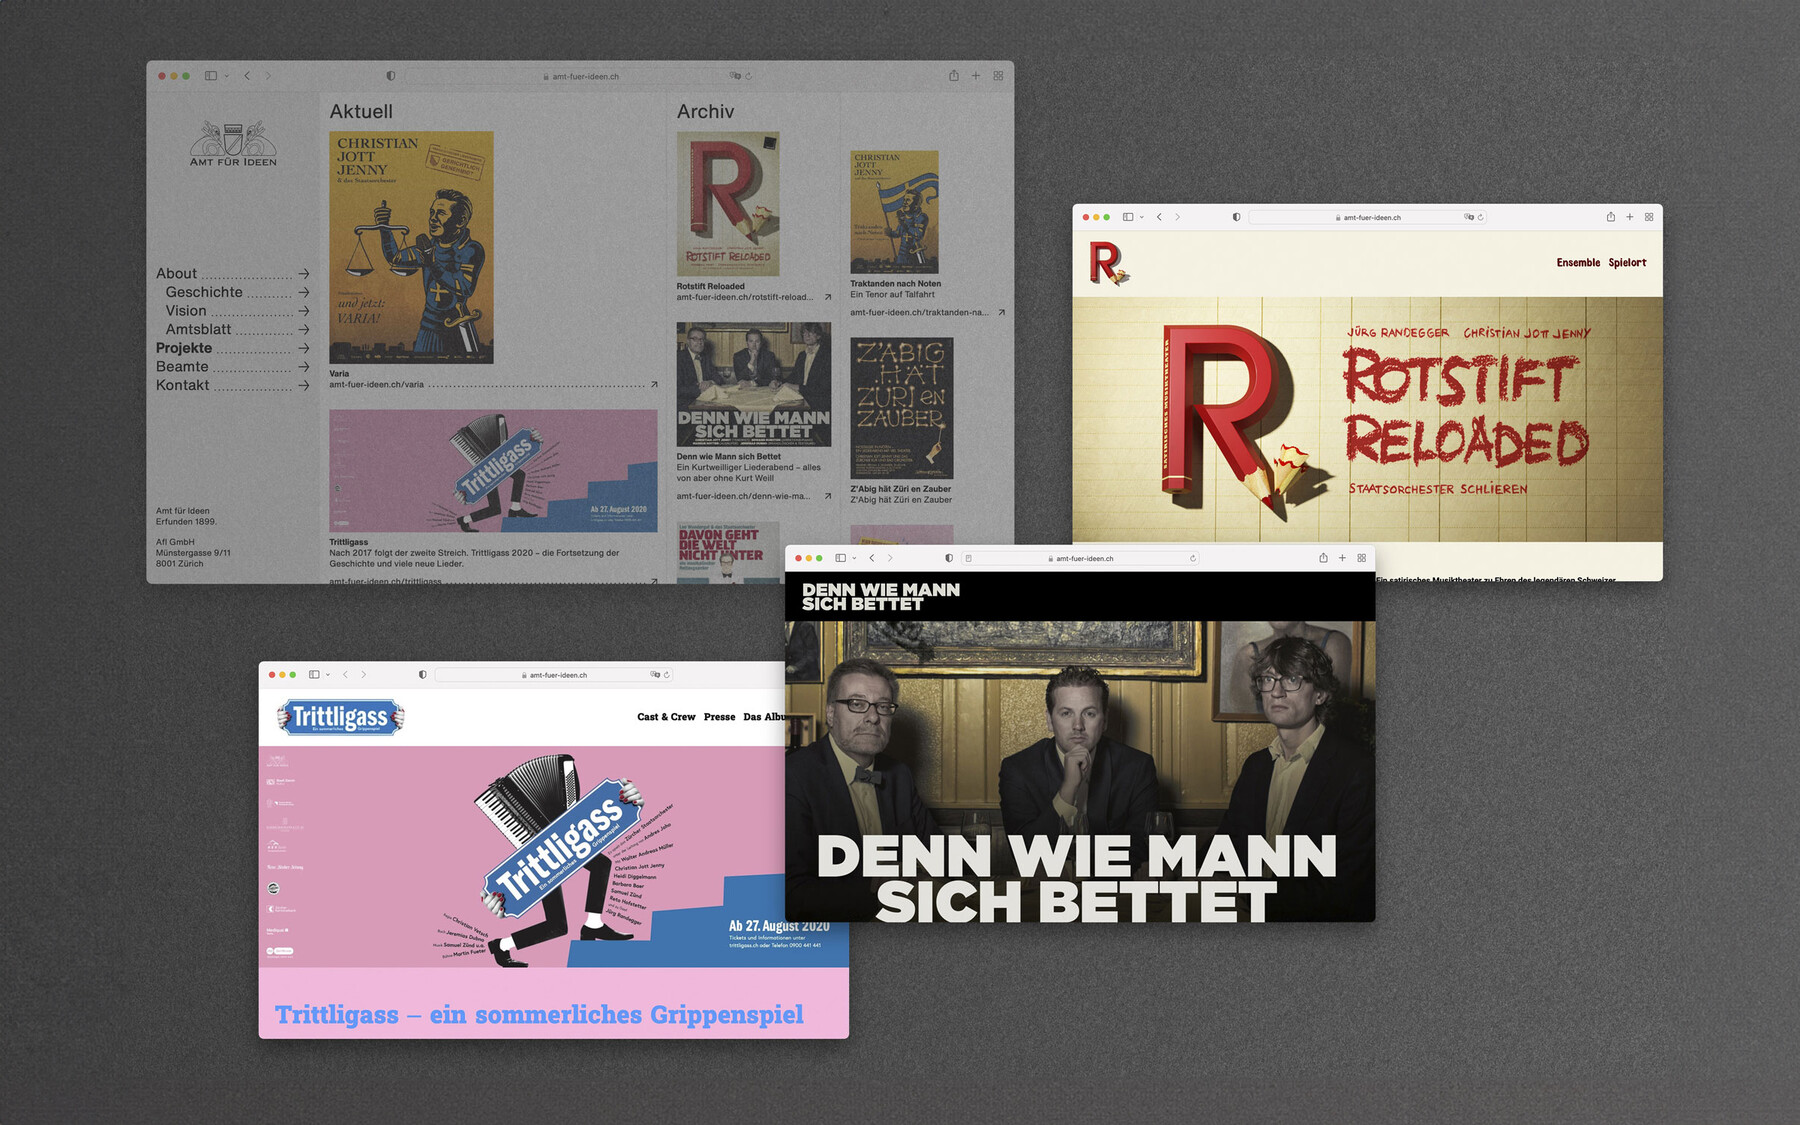Toggle the sidebar in the Denn Wie Mann window

tap(840, 559)
